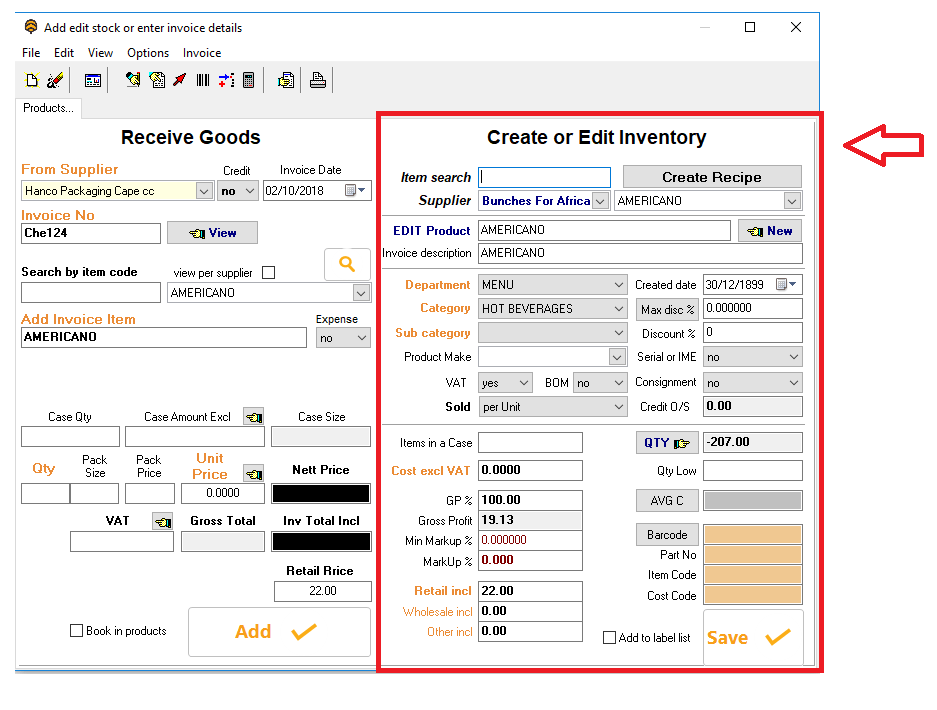Image resolution: width=937 pixels, height=710 pixels.
Task: Check the Add to label list box
Action: 610,638
